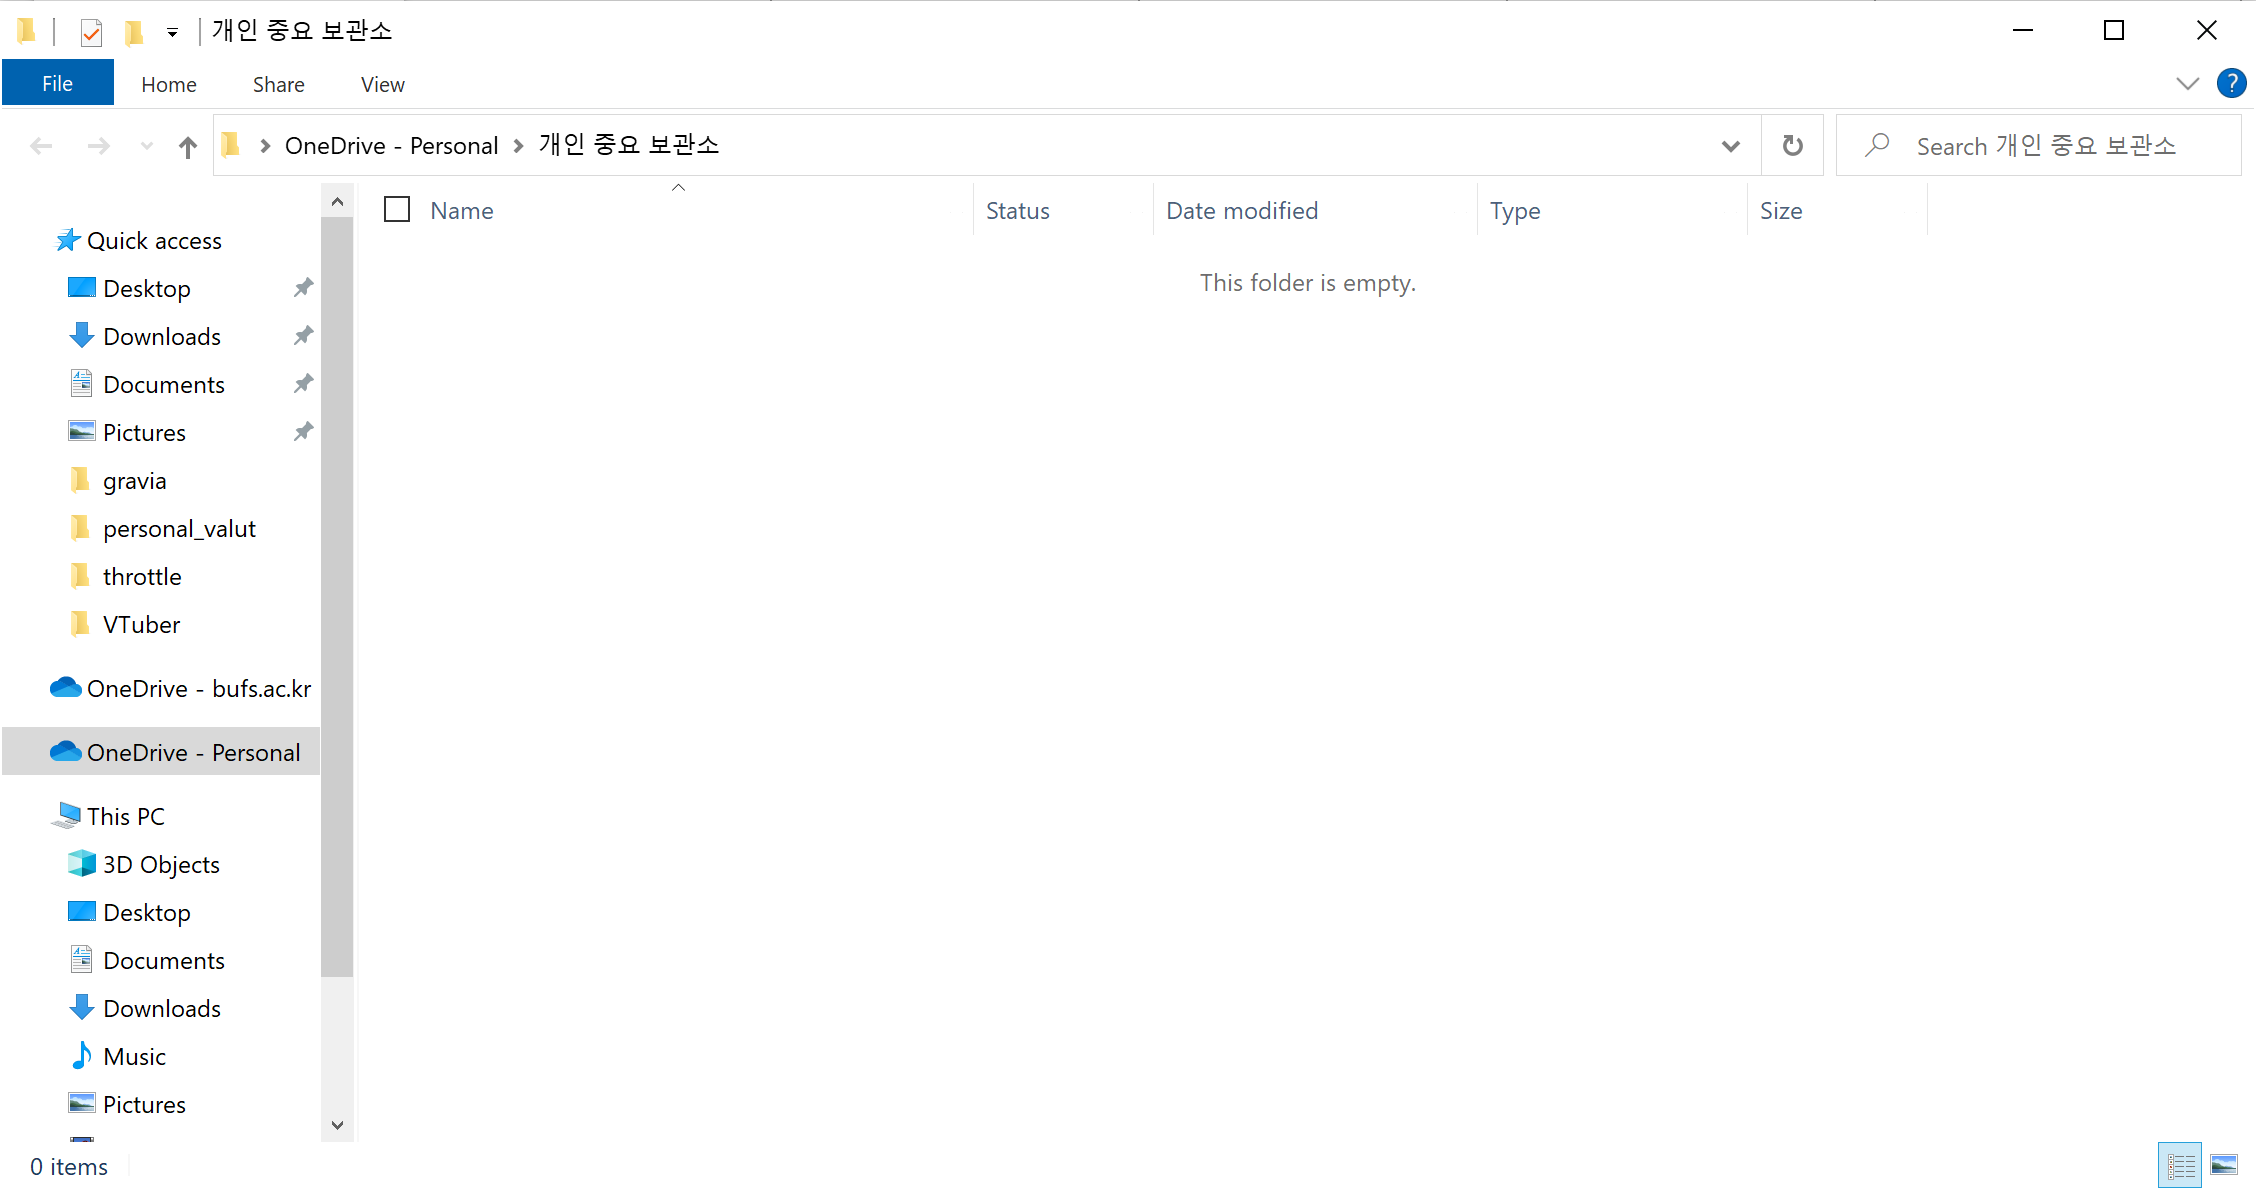Expand the ribbon with chevron arrow
Screen dimensions: 2256x1190
[x=2187, y=84]
